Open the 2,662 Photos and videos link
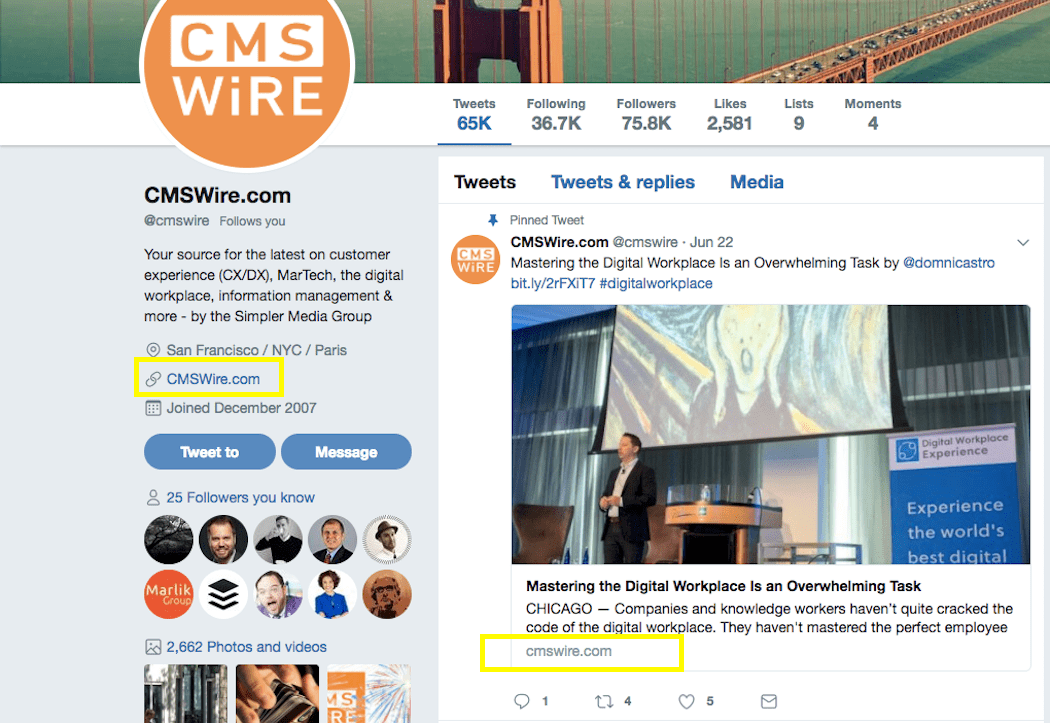This screenshot has width=1050, height=723. (246, 647)
